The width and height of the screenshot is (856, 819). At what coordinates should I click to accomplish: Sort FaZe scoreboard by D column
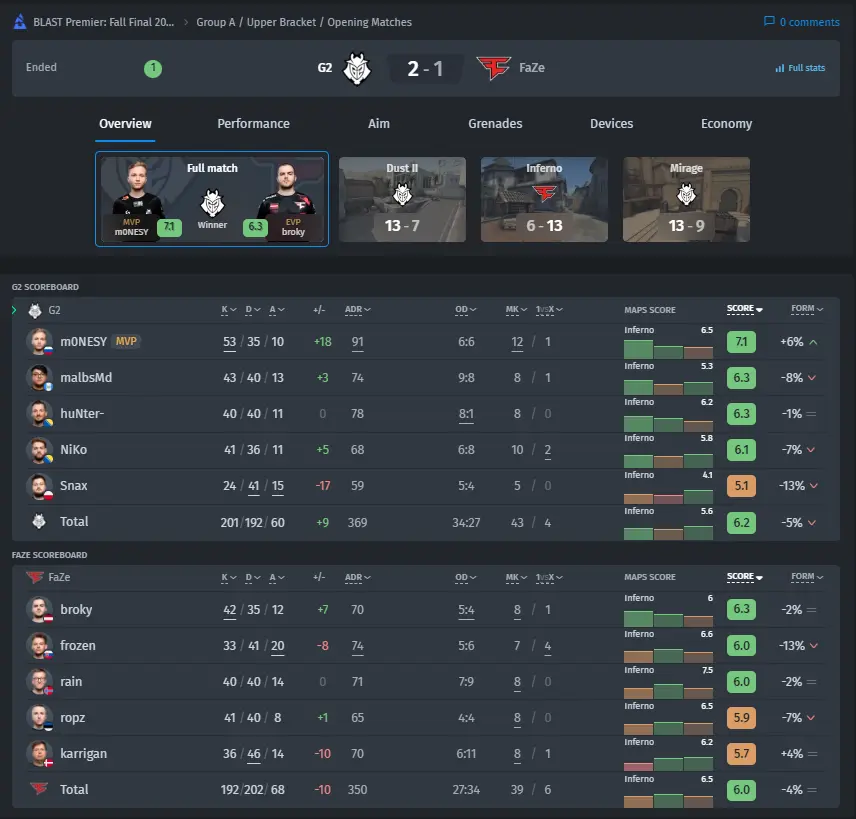pyautogui.click(x=253, y=577)
